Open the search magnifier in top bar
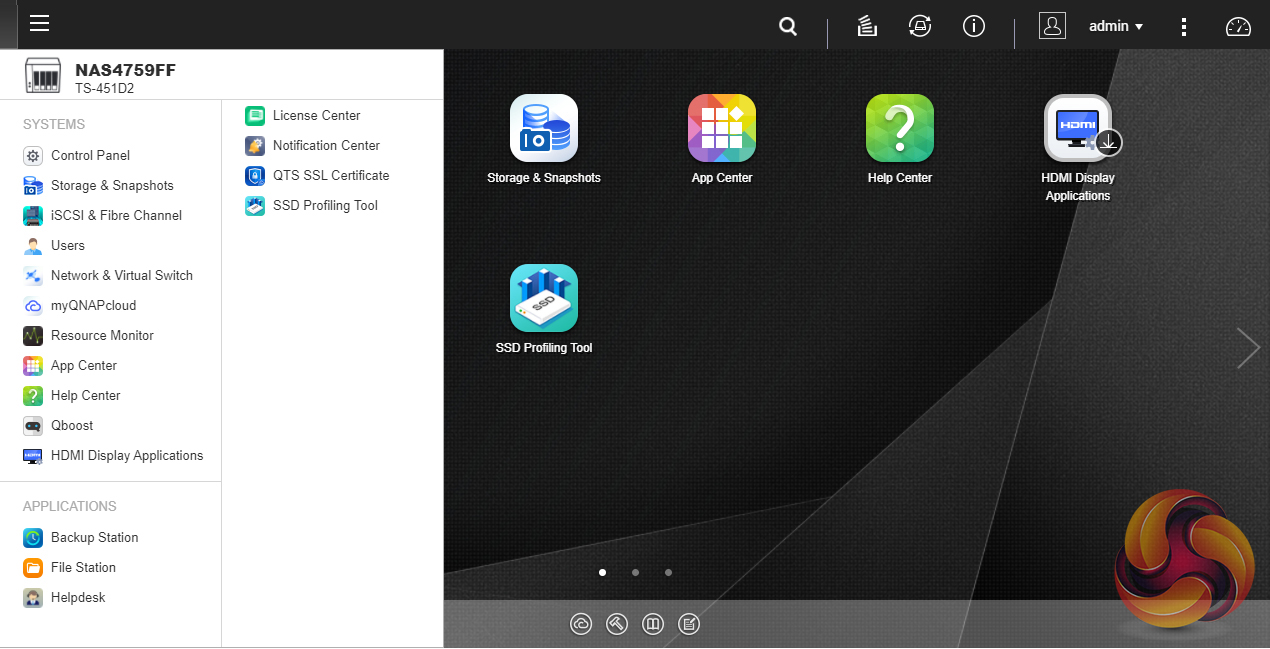 coord(788,27)
